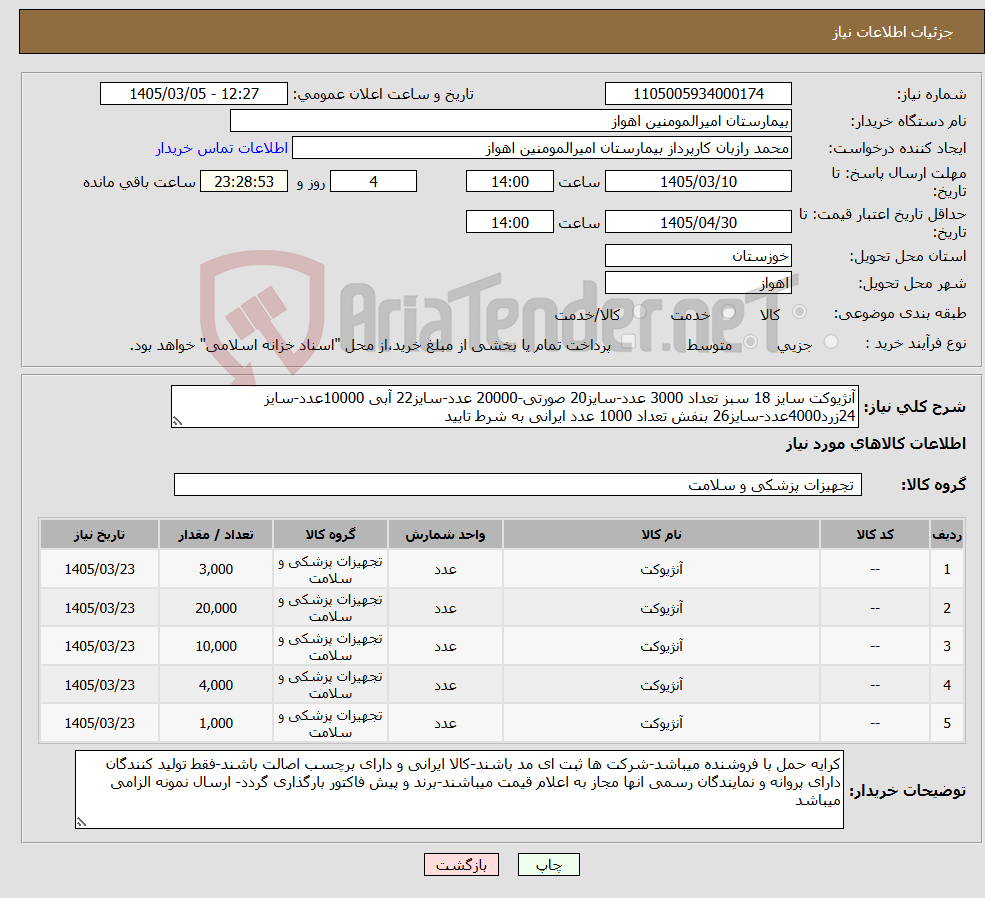Viewport: 985px width, 898px height.
Task: Click the buyer organization name field
Action: point(511,121)
